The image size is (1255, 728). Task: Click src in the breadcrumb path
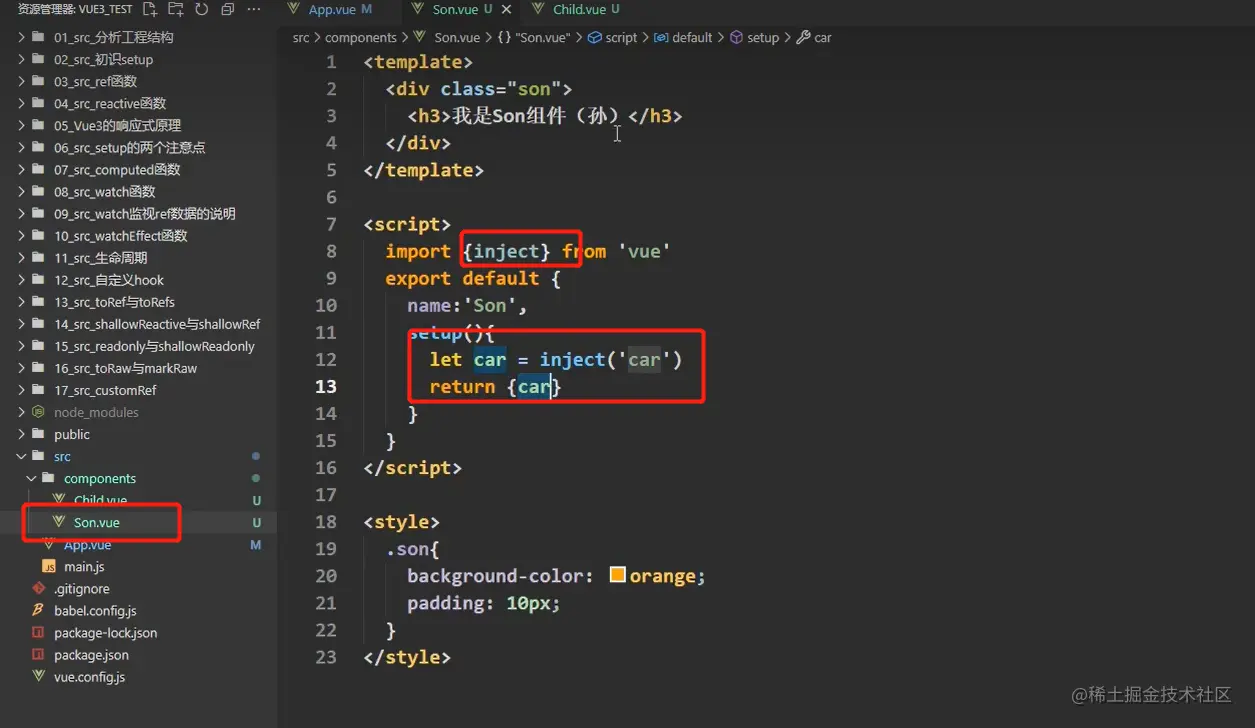(301, 37)
